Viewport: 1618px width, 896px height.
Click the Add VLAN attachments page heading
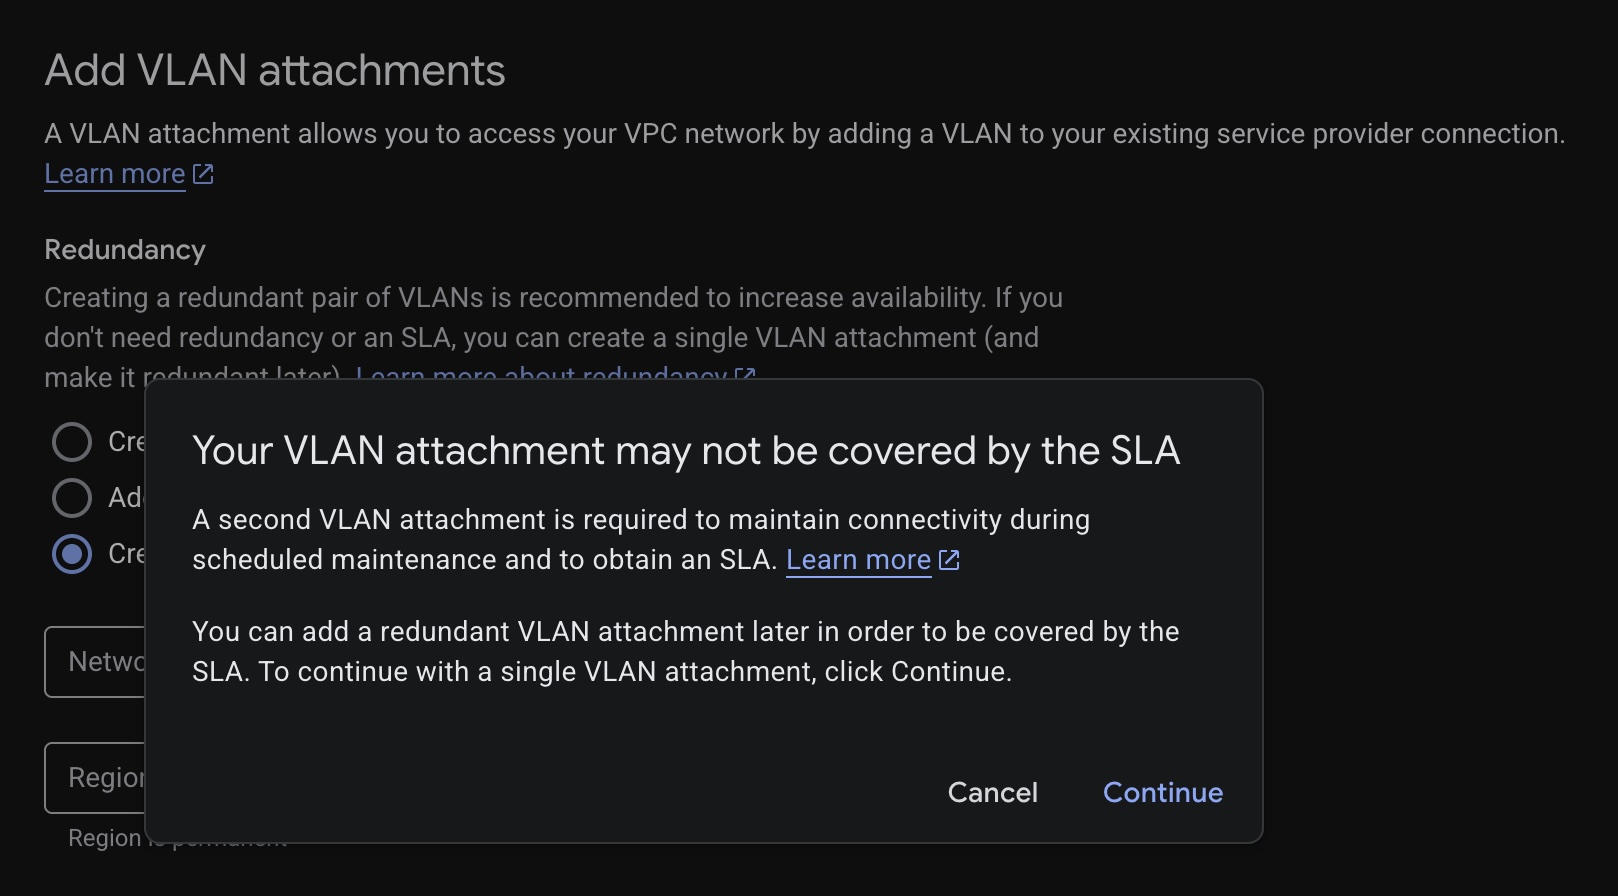coord(275,71)
